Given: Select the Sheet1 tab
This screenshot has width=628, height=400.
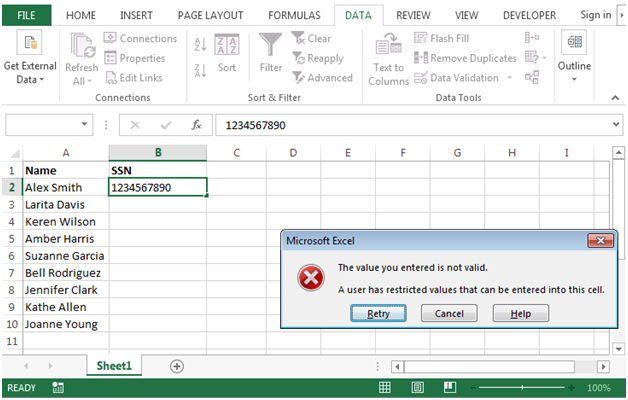Looking at the screenshot, I should point(114,366).
